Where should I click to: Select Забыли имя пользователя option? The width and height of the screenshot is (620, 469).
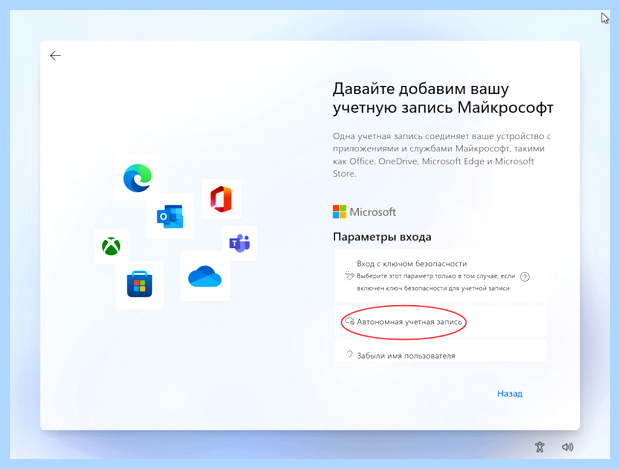point(441,351)
